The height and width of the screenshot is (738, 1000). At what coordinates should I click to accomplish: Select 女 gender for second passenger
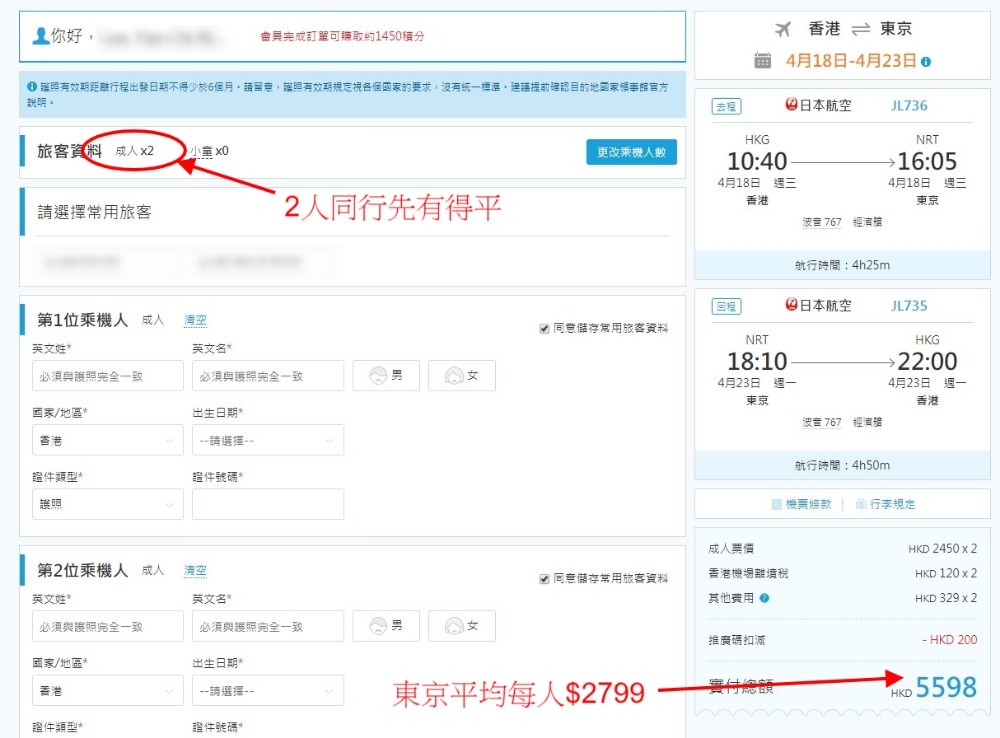pyautogui.click(x=462, y=626)
